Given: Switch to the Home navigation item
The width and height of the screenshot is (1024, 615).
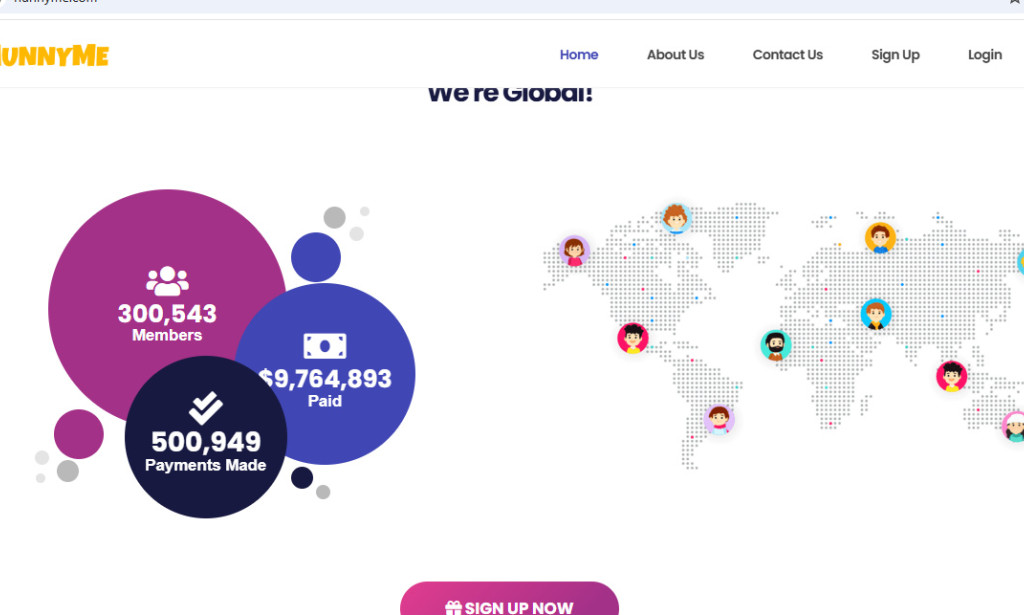Looking at the screenshot, I should pos(579,55).
